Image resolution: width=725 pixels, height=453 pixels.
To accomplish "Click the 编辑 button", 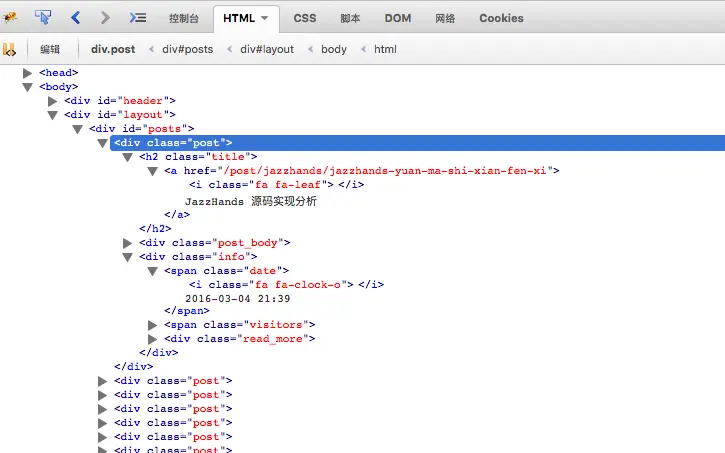I will (50, 49).
